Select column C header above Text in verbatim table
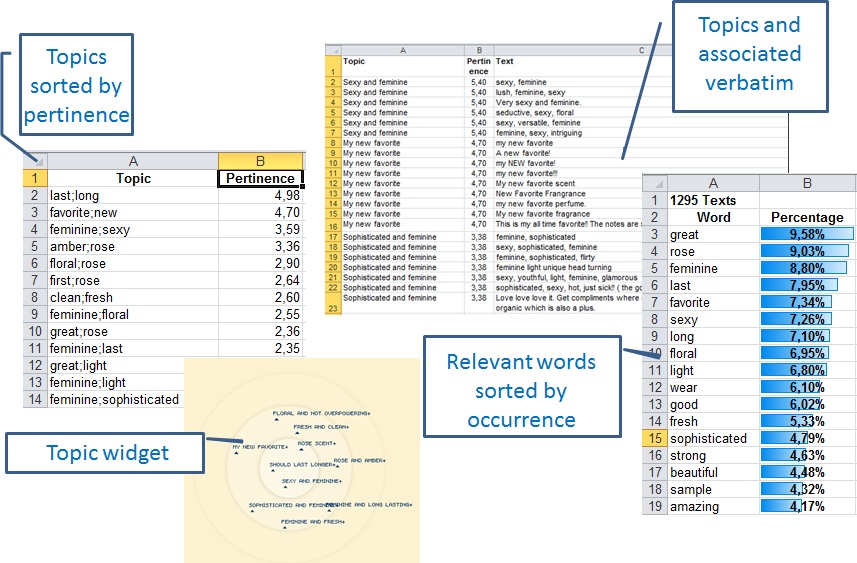The height and width of the screenshot is (563, 857). (x=641, y=50)
